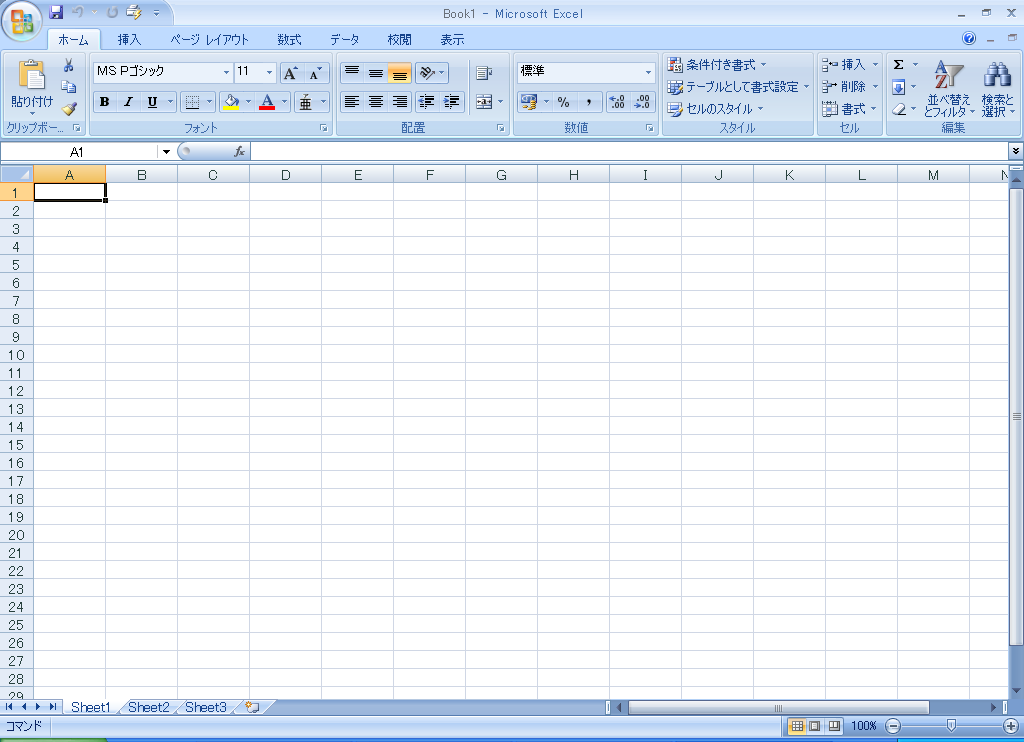Click the AutoSum sigma icon
The height and width of the screenshot is (742, 1024).
(x=899, y=65)
